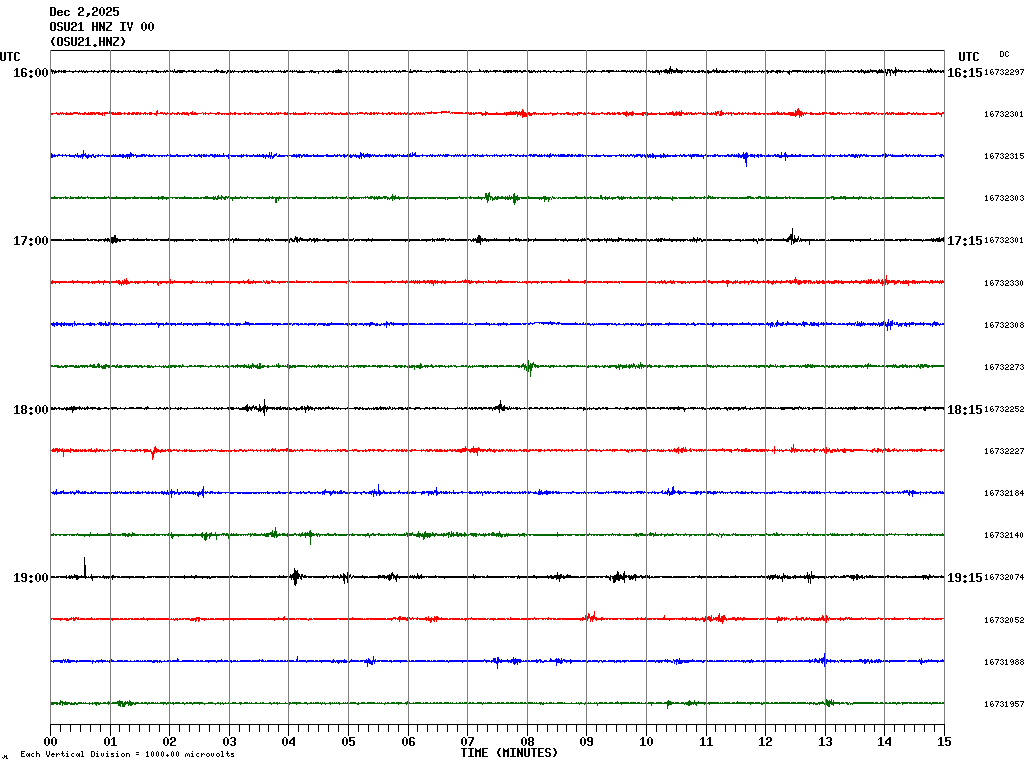Screen dimensions: 1024x768
Task: Click the TIME (MINUTES) axis title
Action: 509,752
